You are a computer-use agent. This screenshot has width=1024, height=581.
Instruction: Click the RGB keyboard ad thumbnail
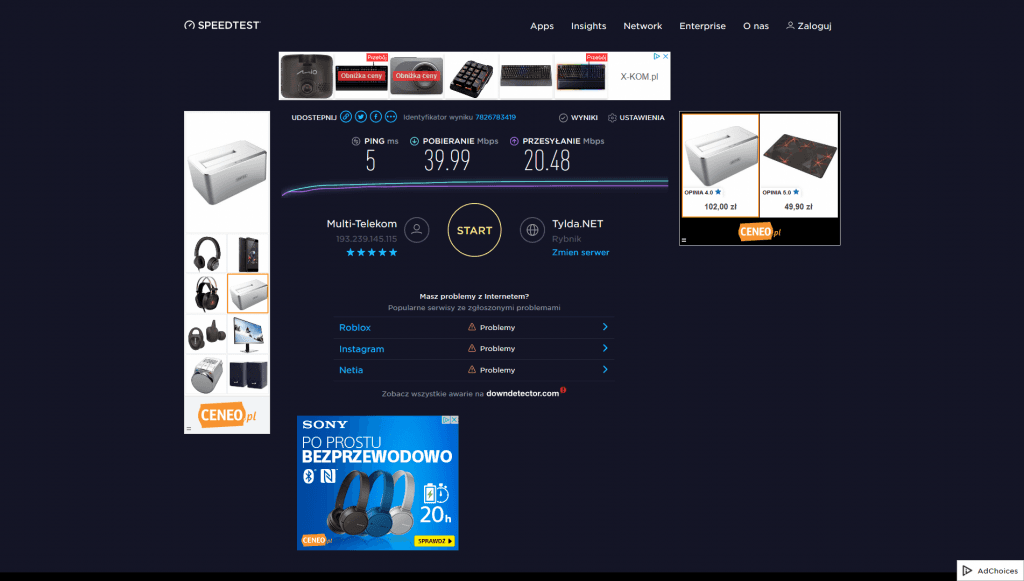point(581,76)
